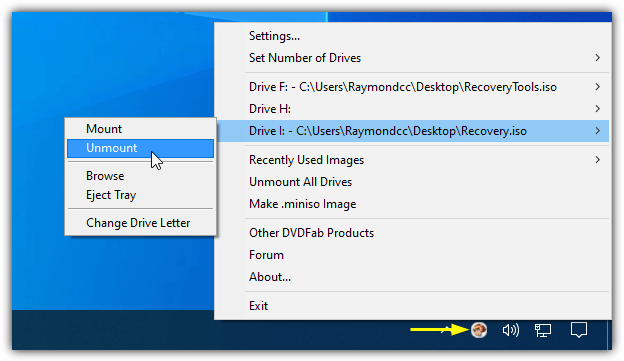Open the Action Center notification icon
Screen dimensions: 624x361
click(x=579, y=330)
